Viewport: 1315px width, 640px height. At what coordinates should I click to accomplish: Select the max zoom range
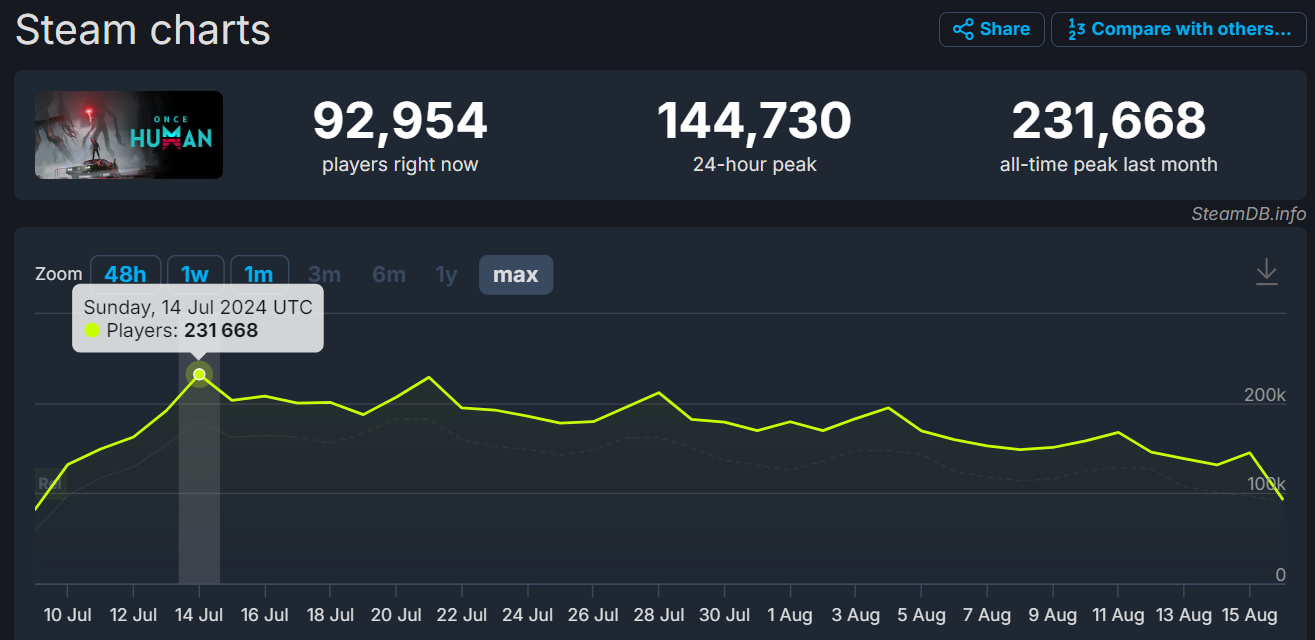[516, 274]
